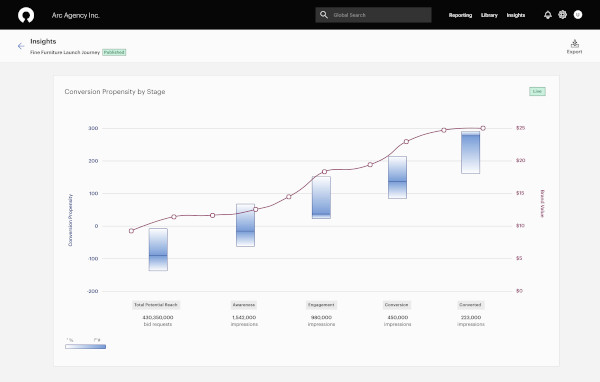Open the Library menu

(x=489, y=15)
